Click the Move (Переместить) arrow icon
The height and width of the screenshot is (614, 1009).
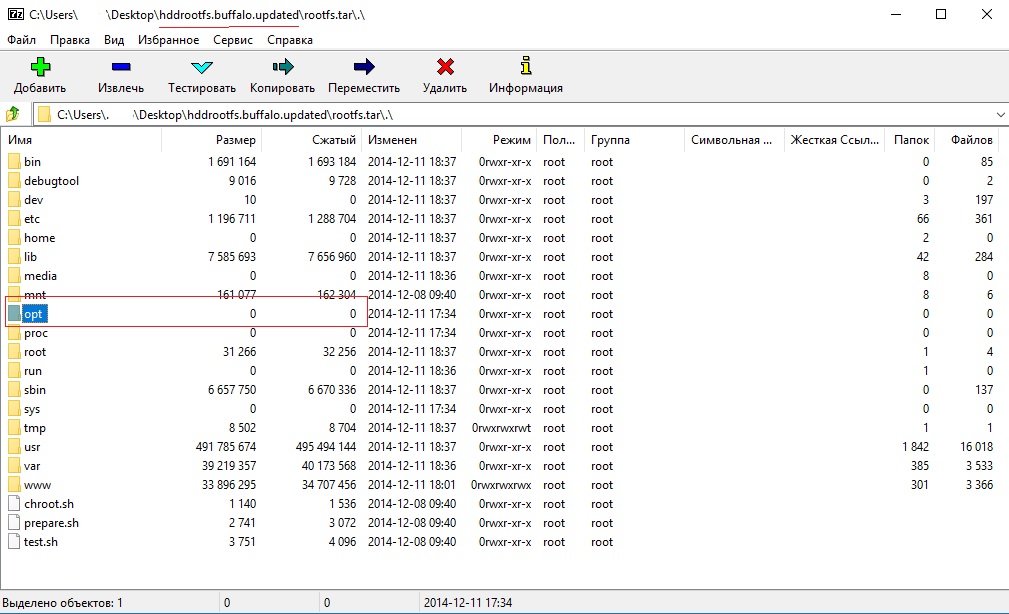(x=364, y=66)
